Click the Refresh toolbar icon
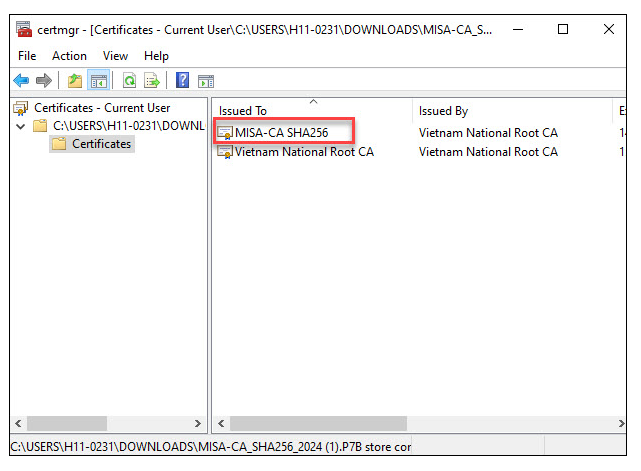The image size is (641, 471). [130, 81]
